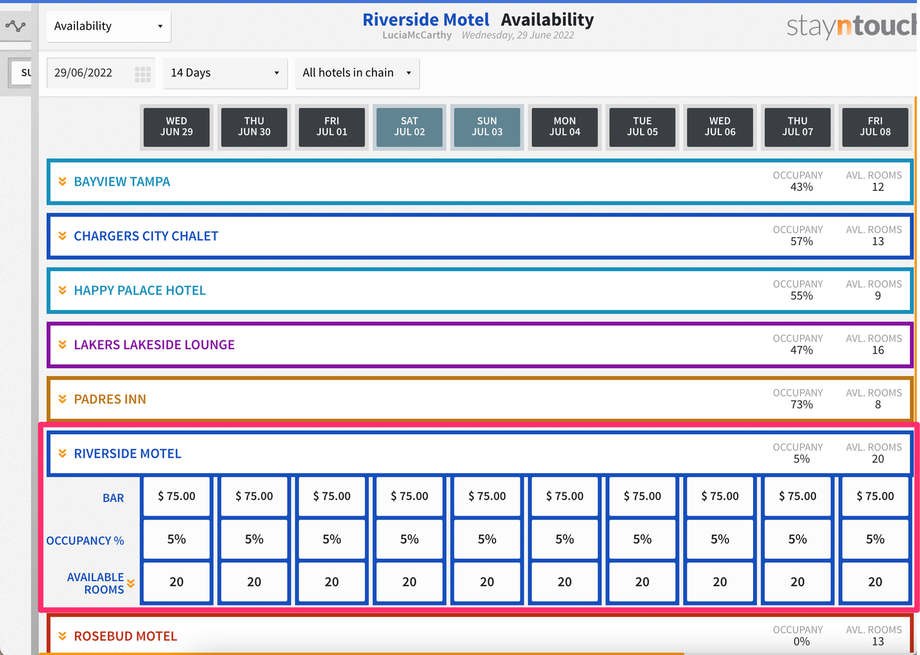920x655 pixels.
Task: Select the SAT JUL 02 date header
Action: pos(410,127)
